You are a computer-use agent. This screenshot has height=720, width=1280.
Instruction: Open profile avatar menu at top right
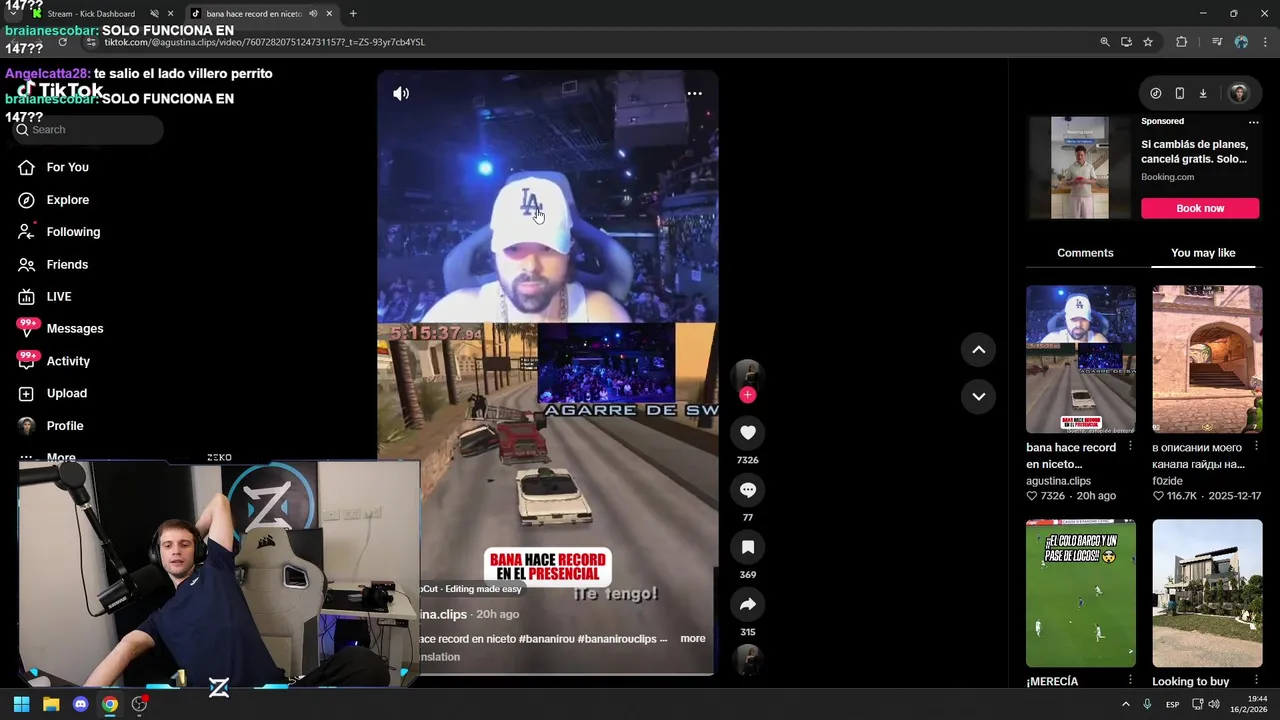click(x=1239, y=93)
